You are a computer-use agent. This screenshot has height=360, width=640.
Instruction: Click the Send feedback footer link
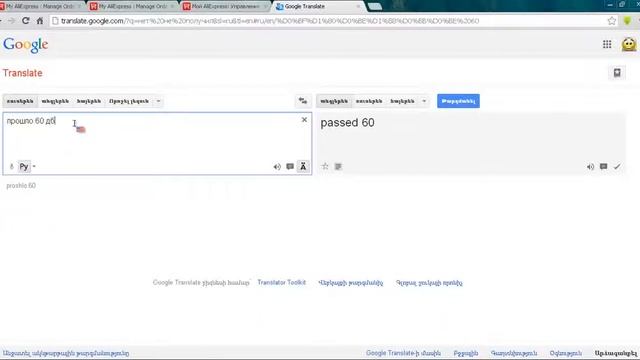point(616,353)
